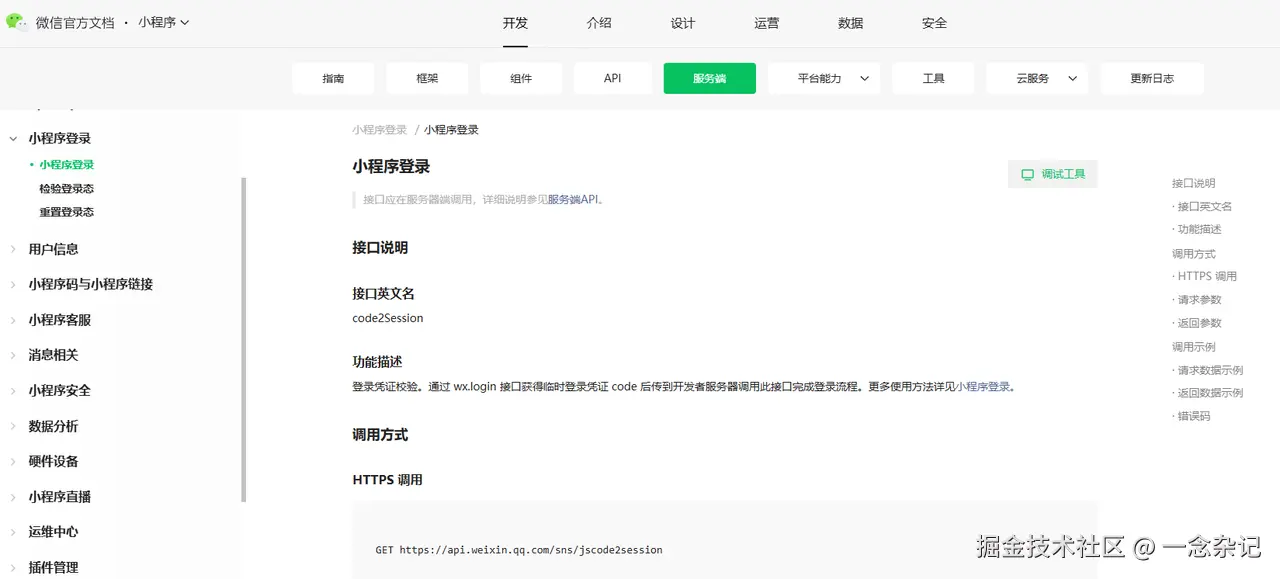Click the GET jscode2session URL code line
Viewport: 1280px width, 579px height.
[x=519, y=550]
